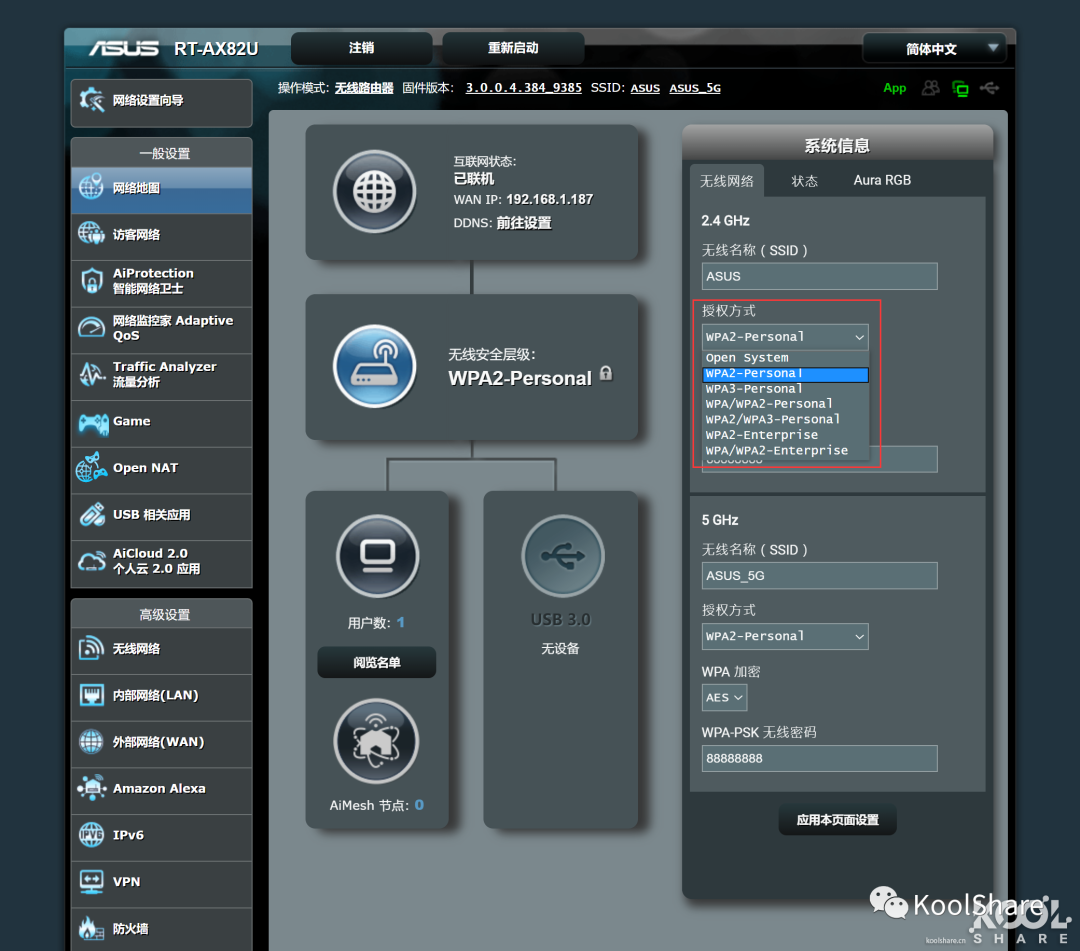Click the App link in top bar
1080x951 pixels.
pyautogui.click(x=895, y=88)
